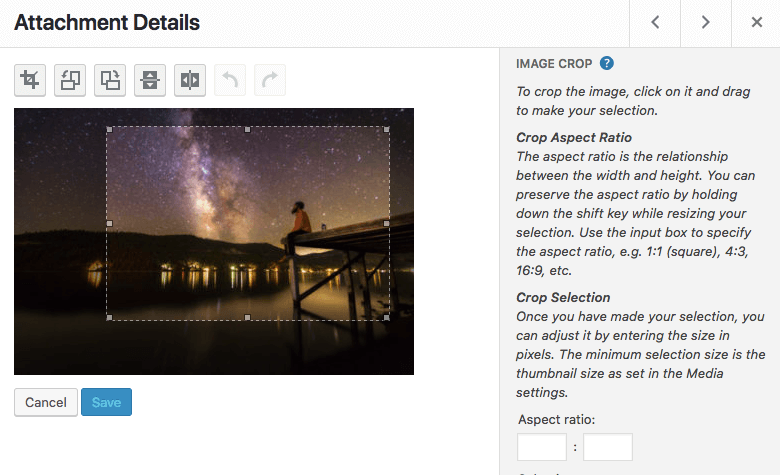Flip the image horizontally
The height and width of the screenshot is (475, 780).
(190, 80)
